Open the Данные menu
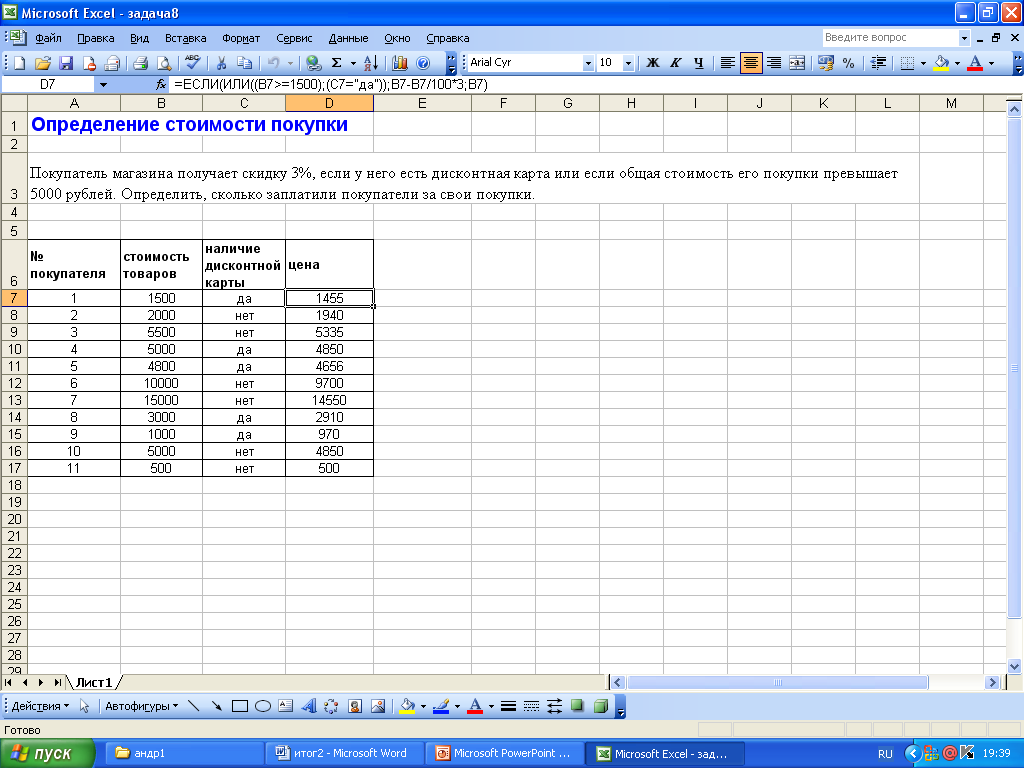Image resolution: width=1024 pixels, height=768 pixels. 348,38
